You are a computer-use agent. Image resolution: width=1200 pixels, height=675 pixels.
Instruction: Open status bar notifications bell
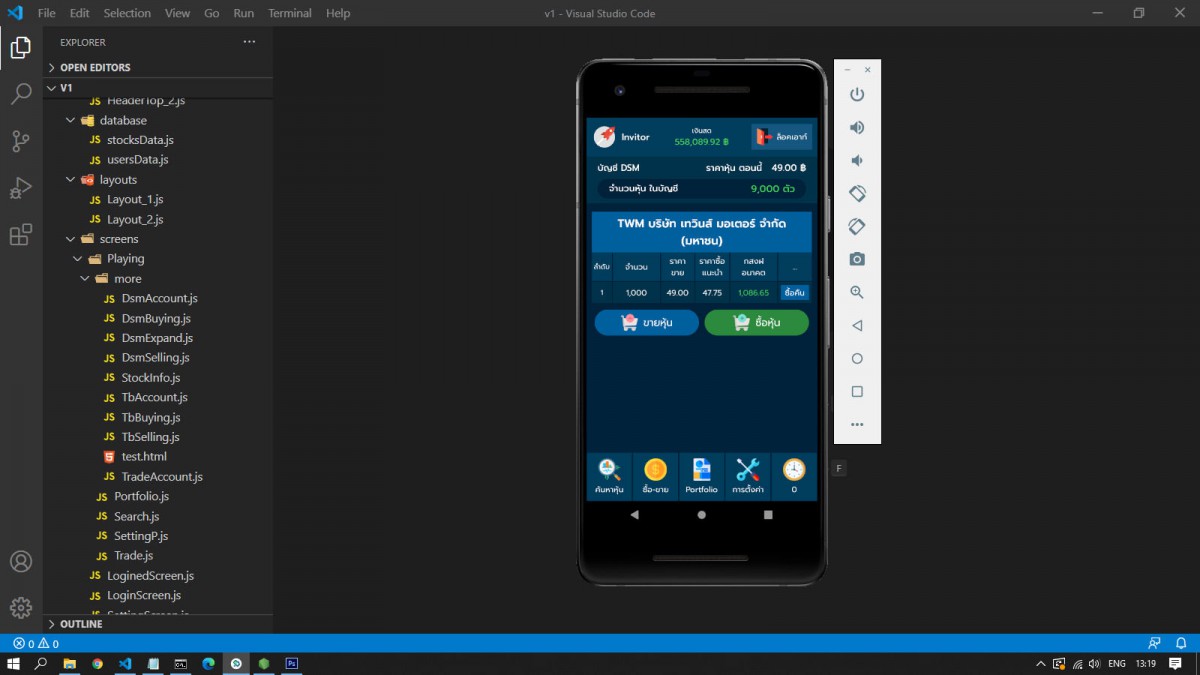(x=1181, y=644)
